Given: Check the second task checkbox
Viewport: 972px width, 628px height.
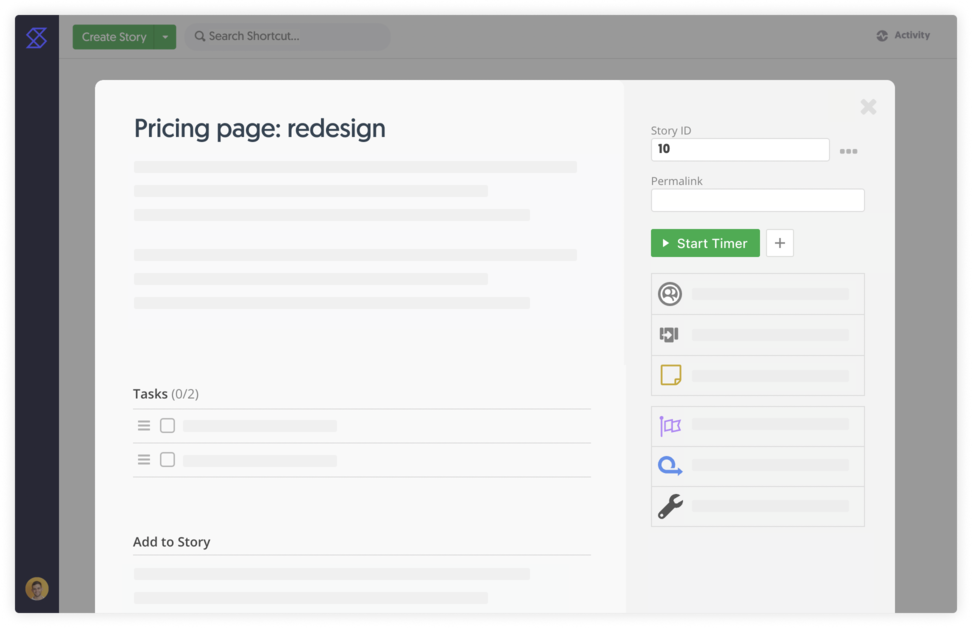Looking at the screenshot, I should [x=167, y=460].
